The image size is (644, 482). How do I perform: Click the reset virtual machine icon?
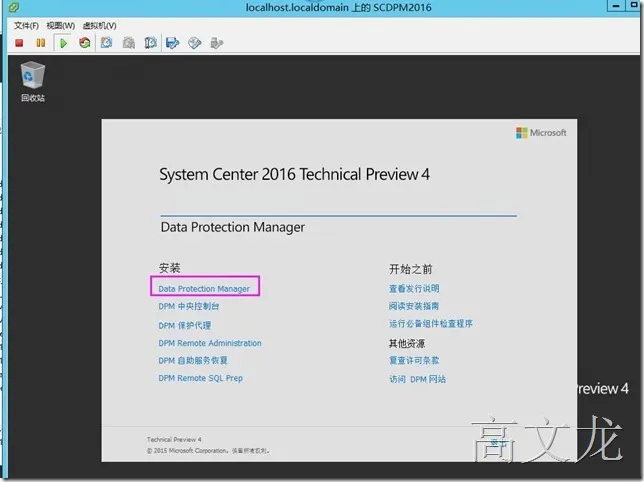(85, 43)
